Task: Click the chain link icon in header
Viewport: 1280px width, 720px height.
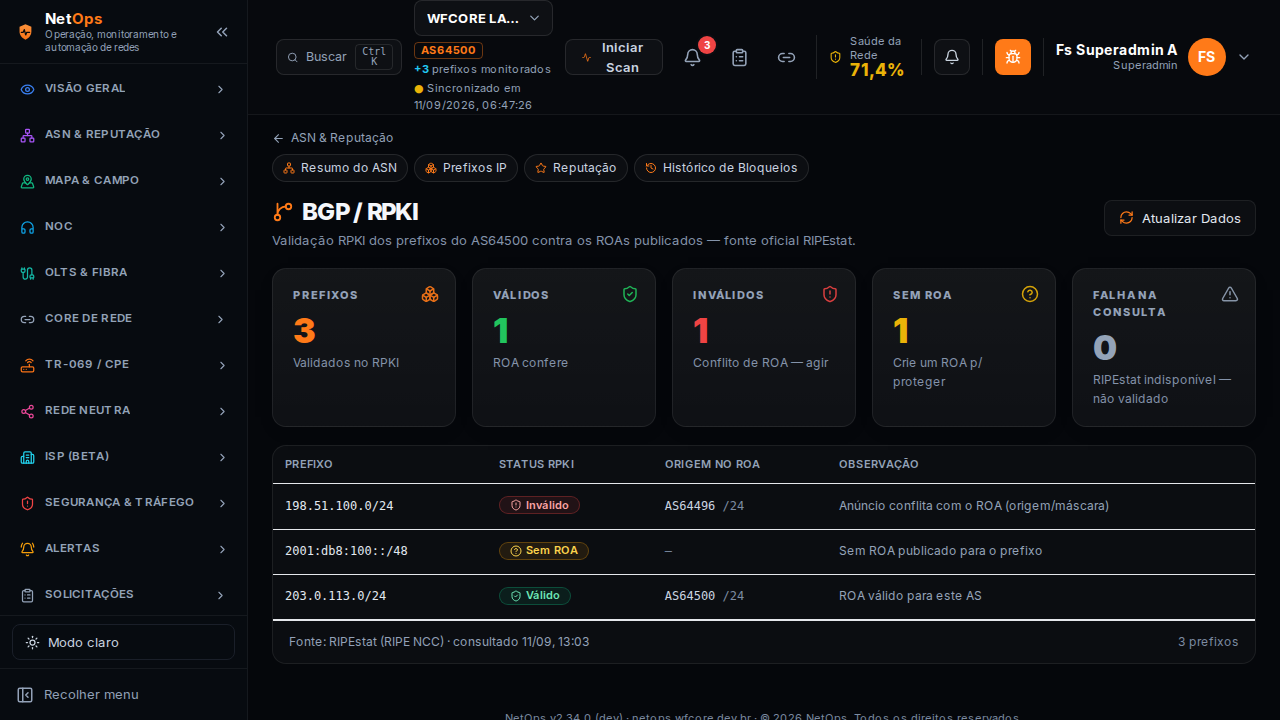Action: [x=787, y=57]
